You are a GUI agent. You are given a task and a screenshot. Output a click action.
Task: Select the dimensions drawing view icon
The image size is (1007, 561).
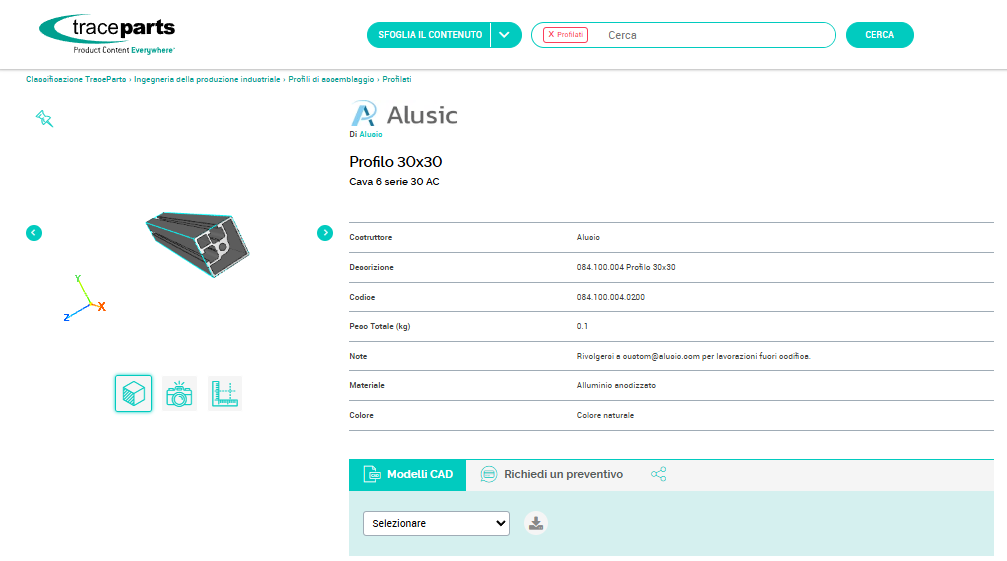coord(225,393)
